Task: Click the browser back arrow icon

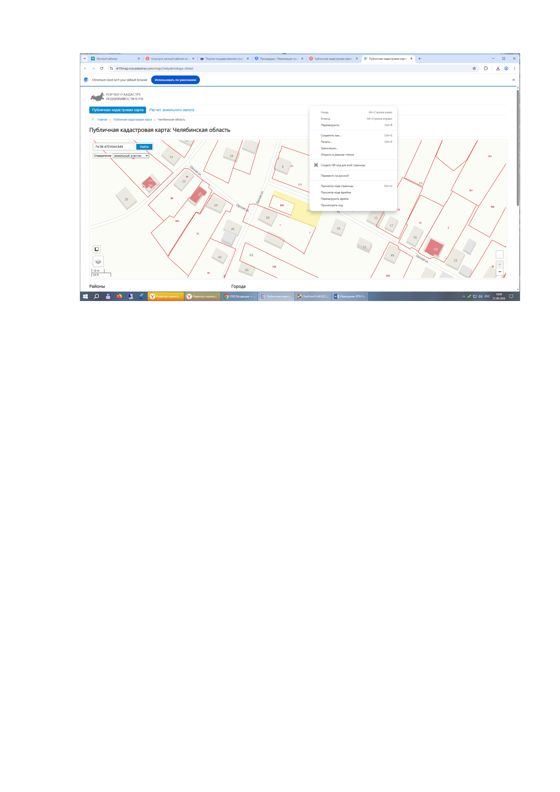Action: [85, 68]
